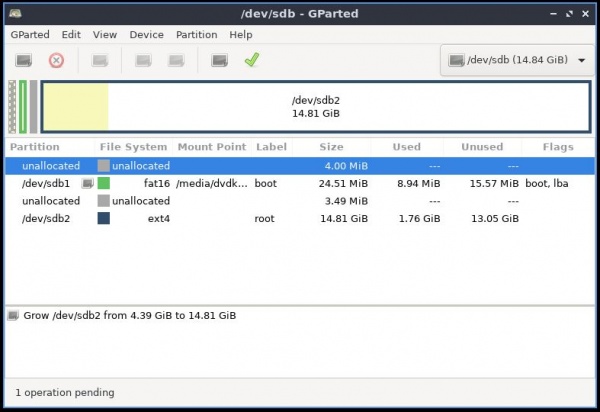Click the green fat16 color swatch

click(x=104, y=184)
